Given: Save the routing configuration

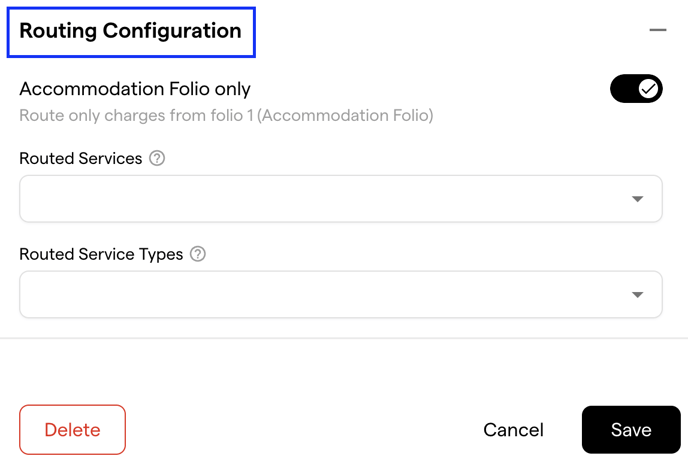Looking at the screenshot, I should [x=631, y=430].
